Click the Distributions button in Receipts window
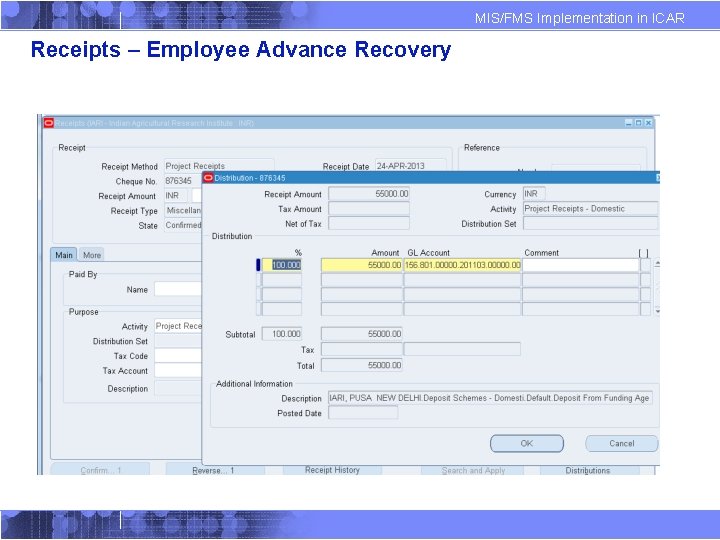The height and width of the screenshot is (540, 720). tap(590, 470)
